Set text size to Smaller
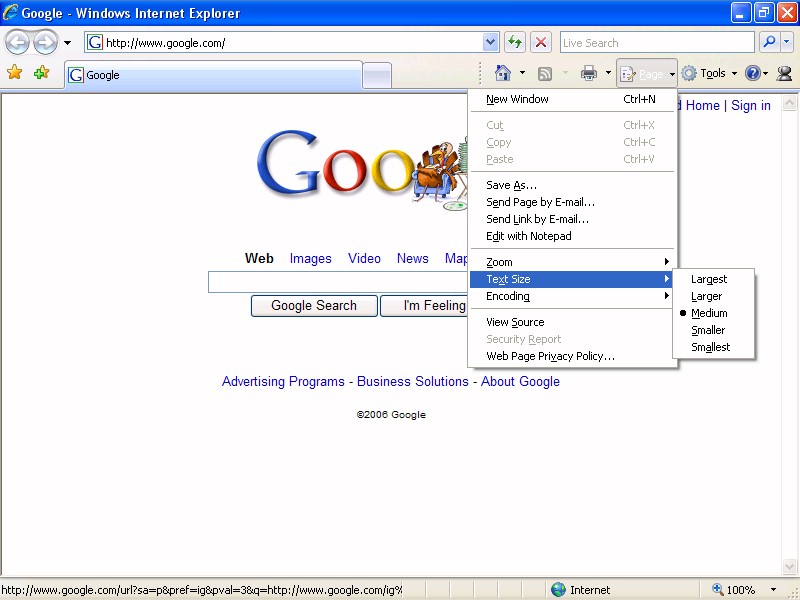Viewport: 800px width, 600px height. [x=714, y=330]
